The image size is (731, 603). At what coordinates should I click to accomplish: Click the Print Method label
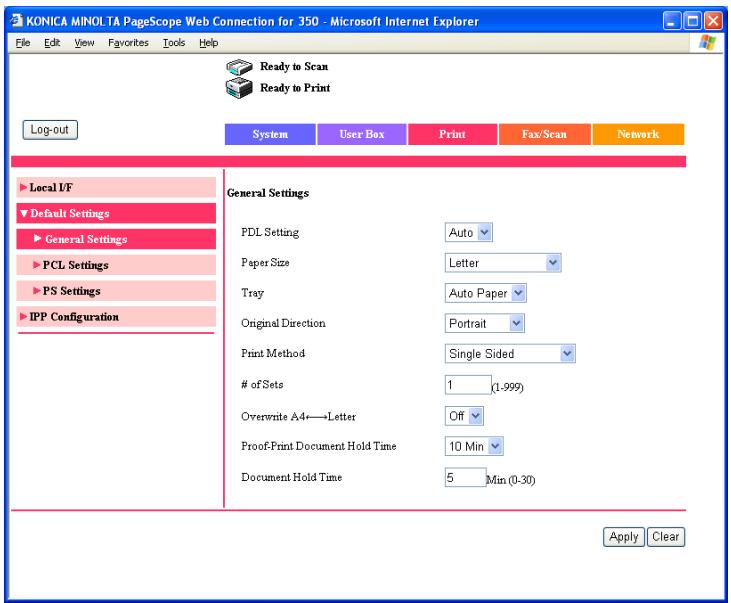click(273, 353)
